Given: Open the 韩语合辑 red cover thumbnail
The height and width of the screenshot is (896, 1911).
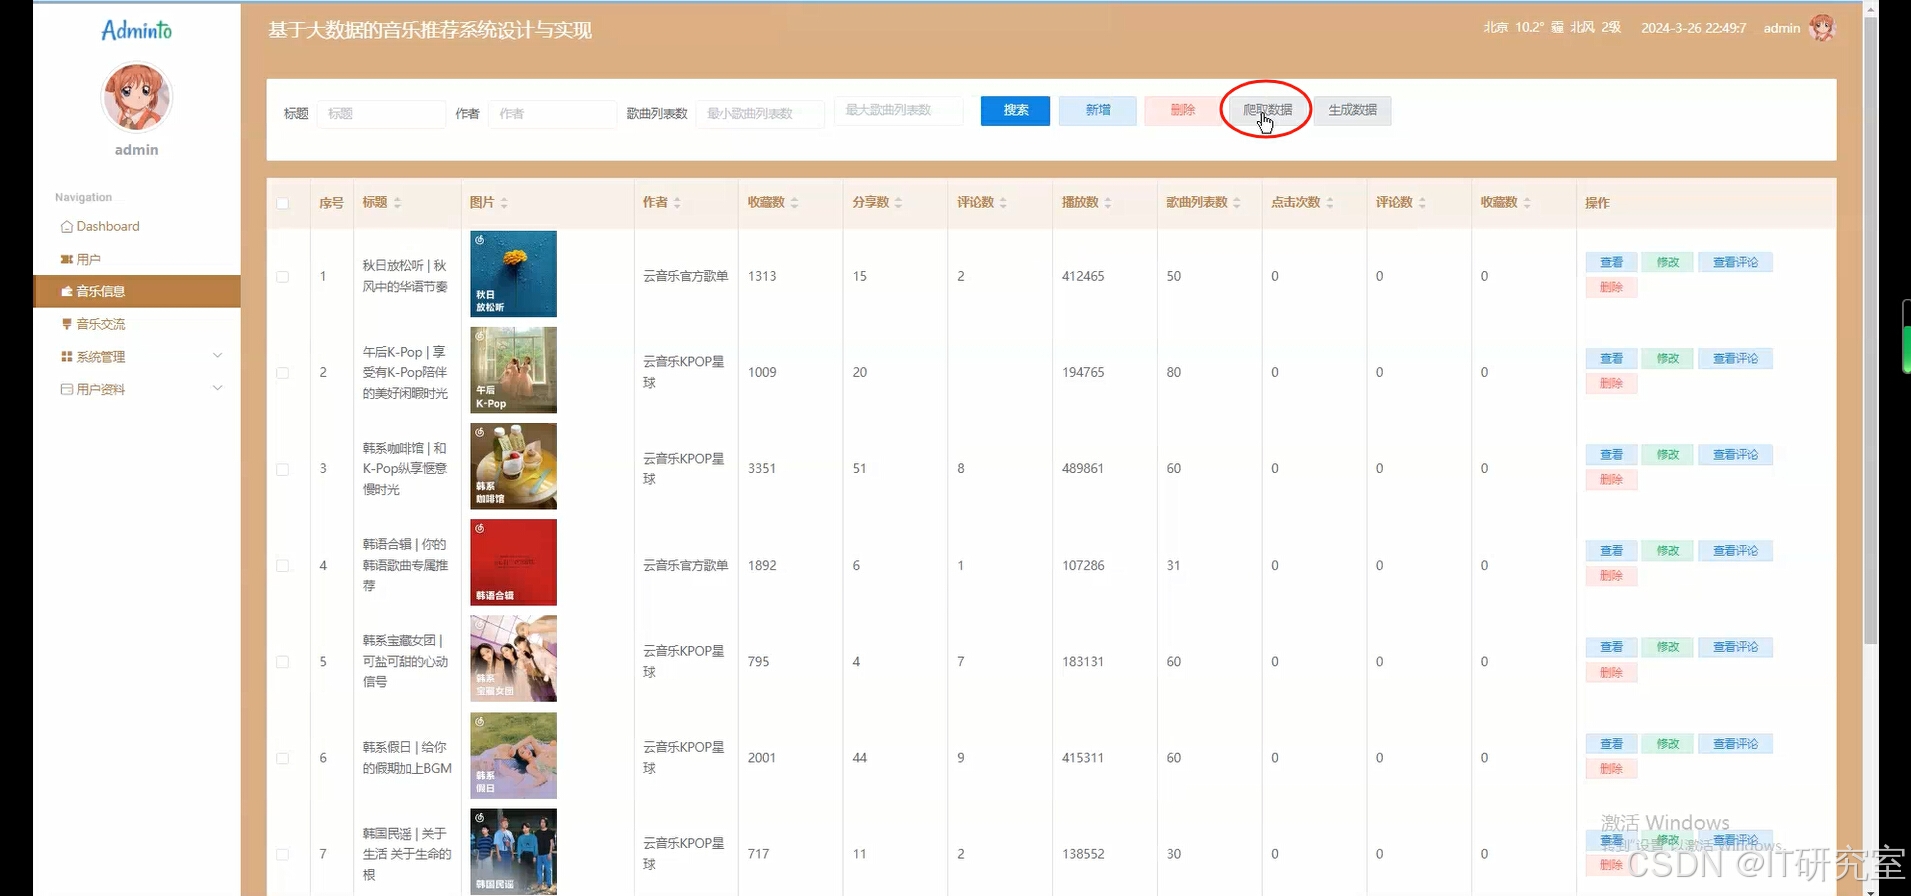Looking at the screenshot, I should [513, 562].
